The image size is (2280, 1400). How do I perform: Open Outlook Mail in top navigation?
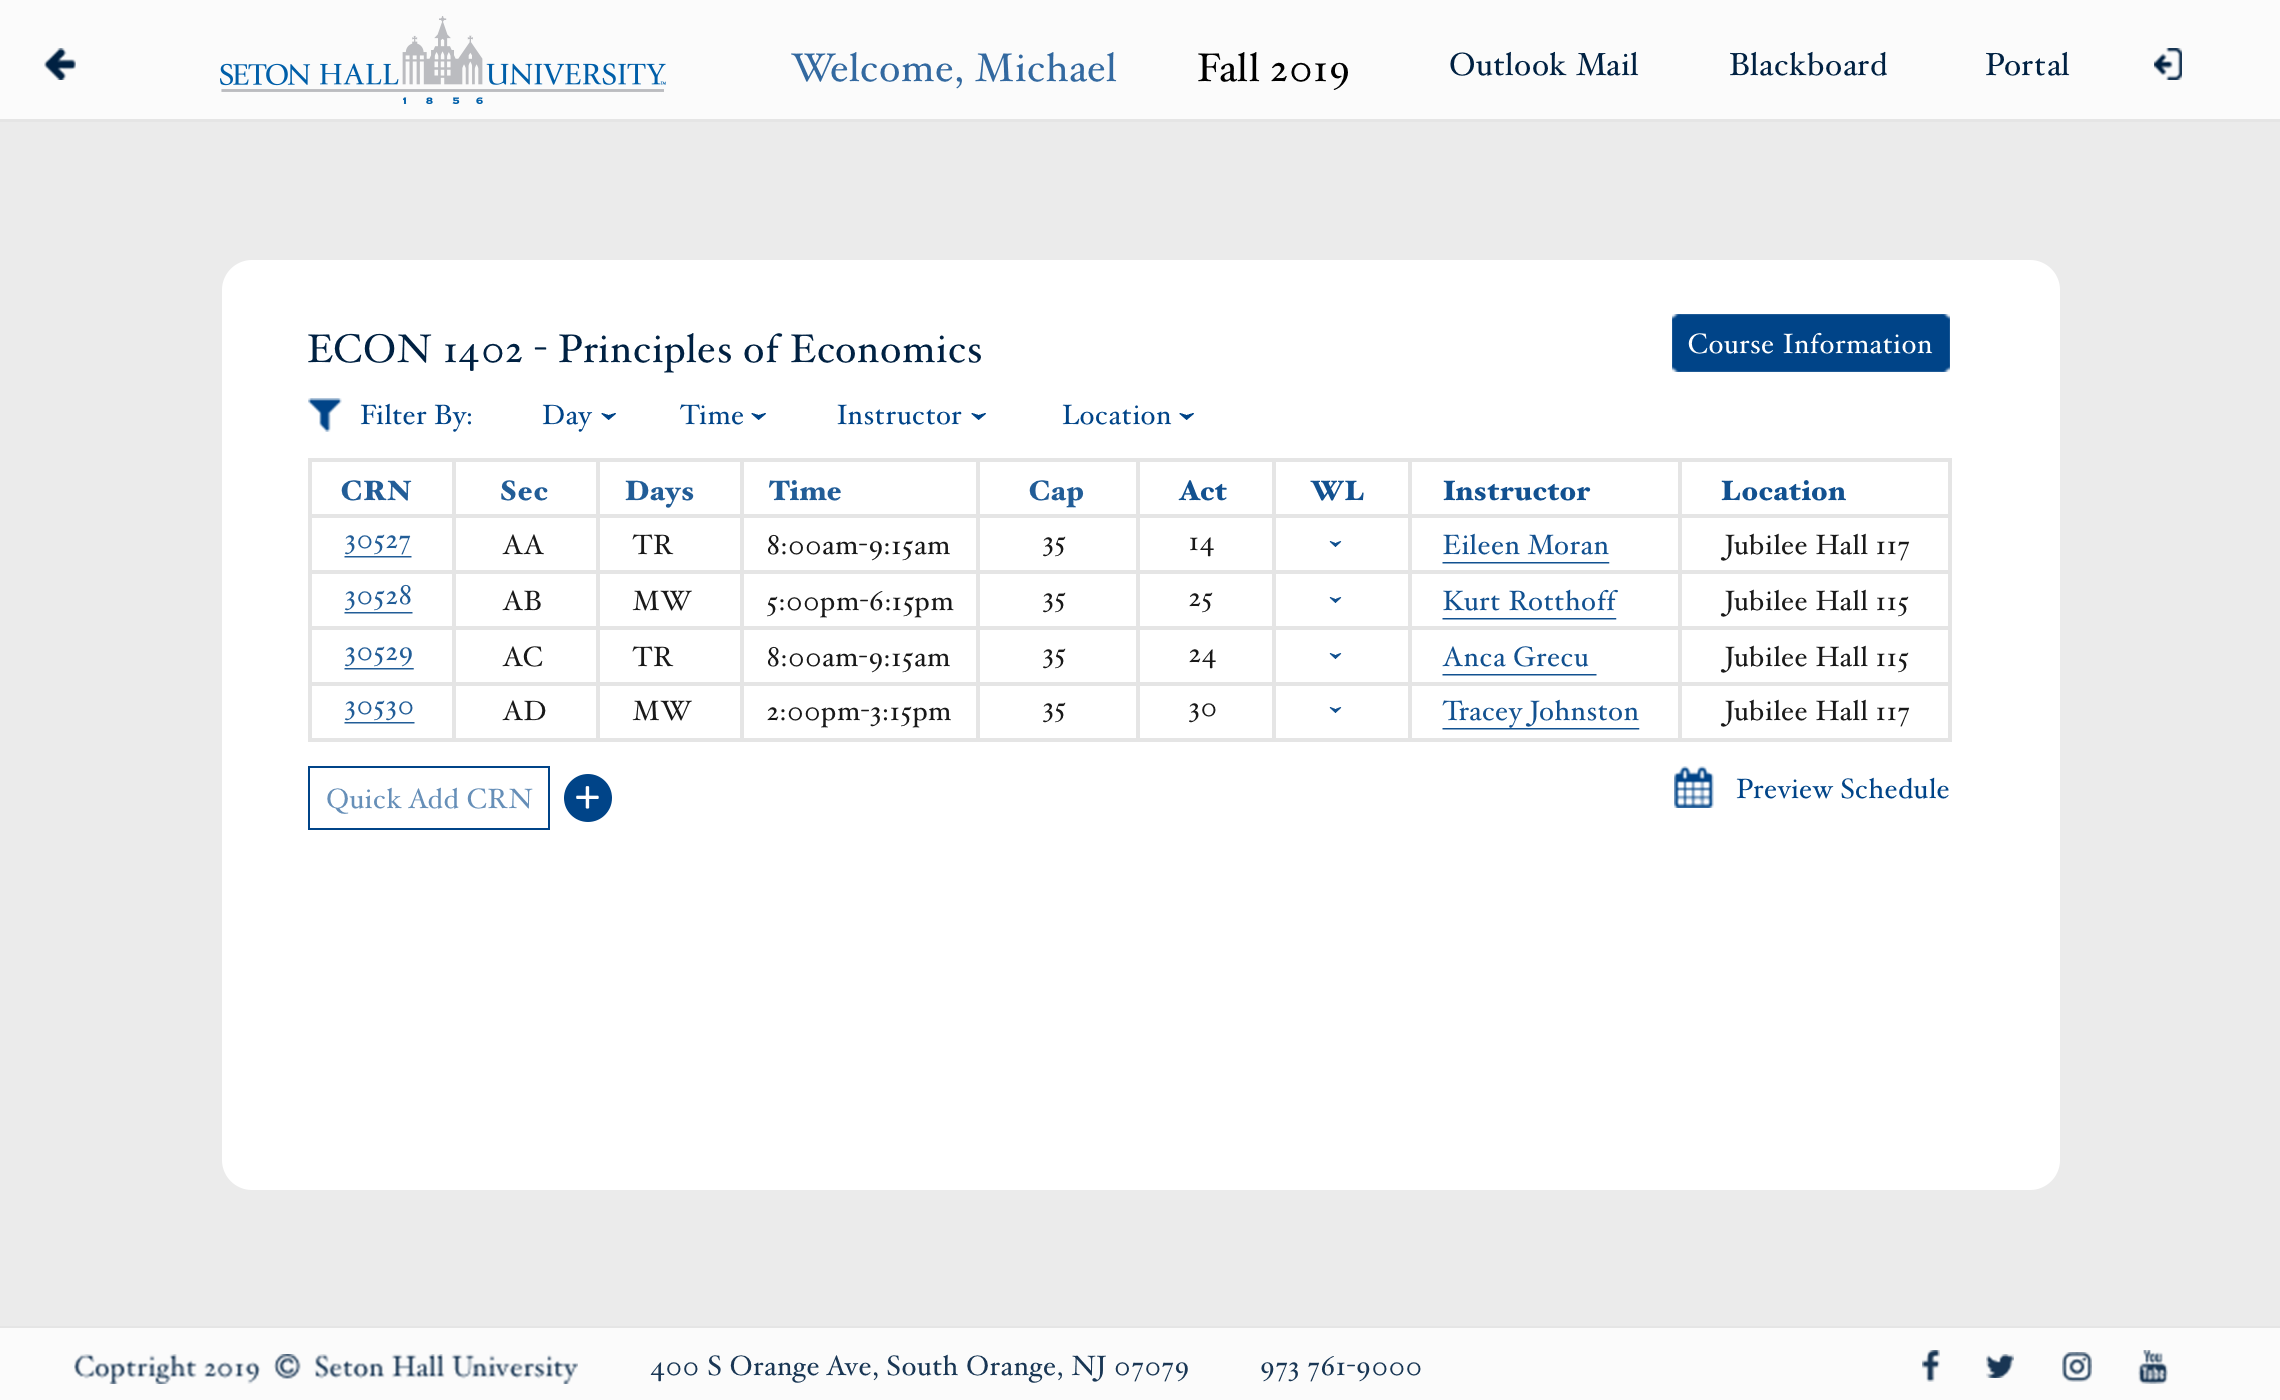click(1543, 65)
